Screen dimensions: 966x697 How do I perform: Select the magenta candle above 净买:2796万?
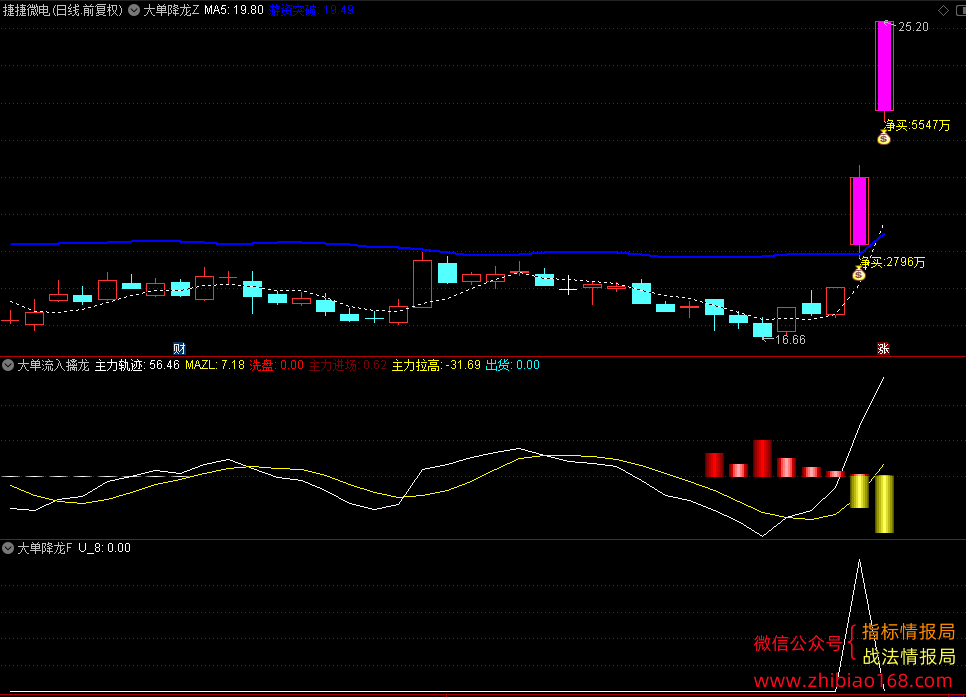(859, 211)
